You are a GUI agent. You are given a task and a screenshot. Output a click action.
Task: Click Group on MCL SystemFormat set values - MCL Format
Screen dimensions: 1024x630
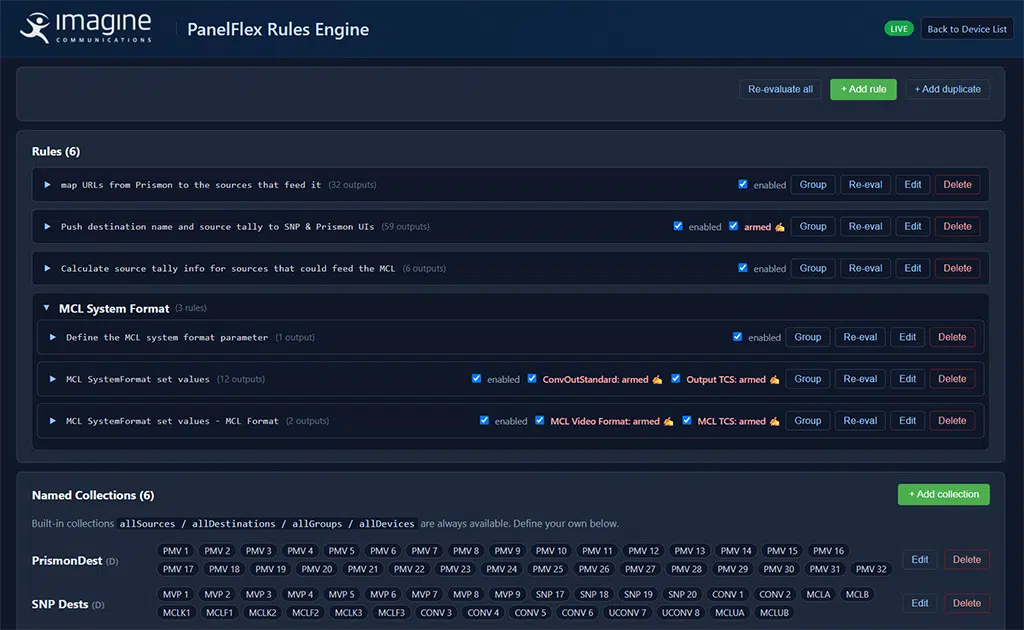[x=808, y=421]
